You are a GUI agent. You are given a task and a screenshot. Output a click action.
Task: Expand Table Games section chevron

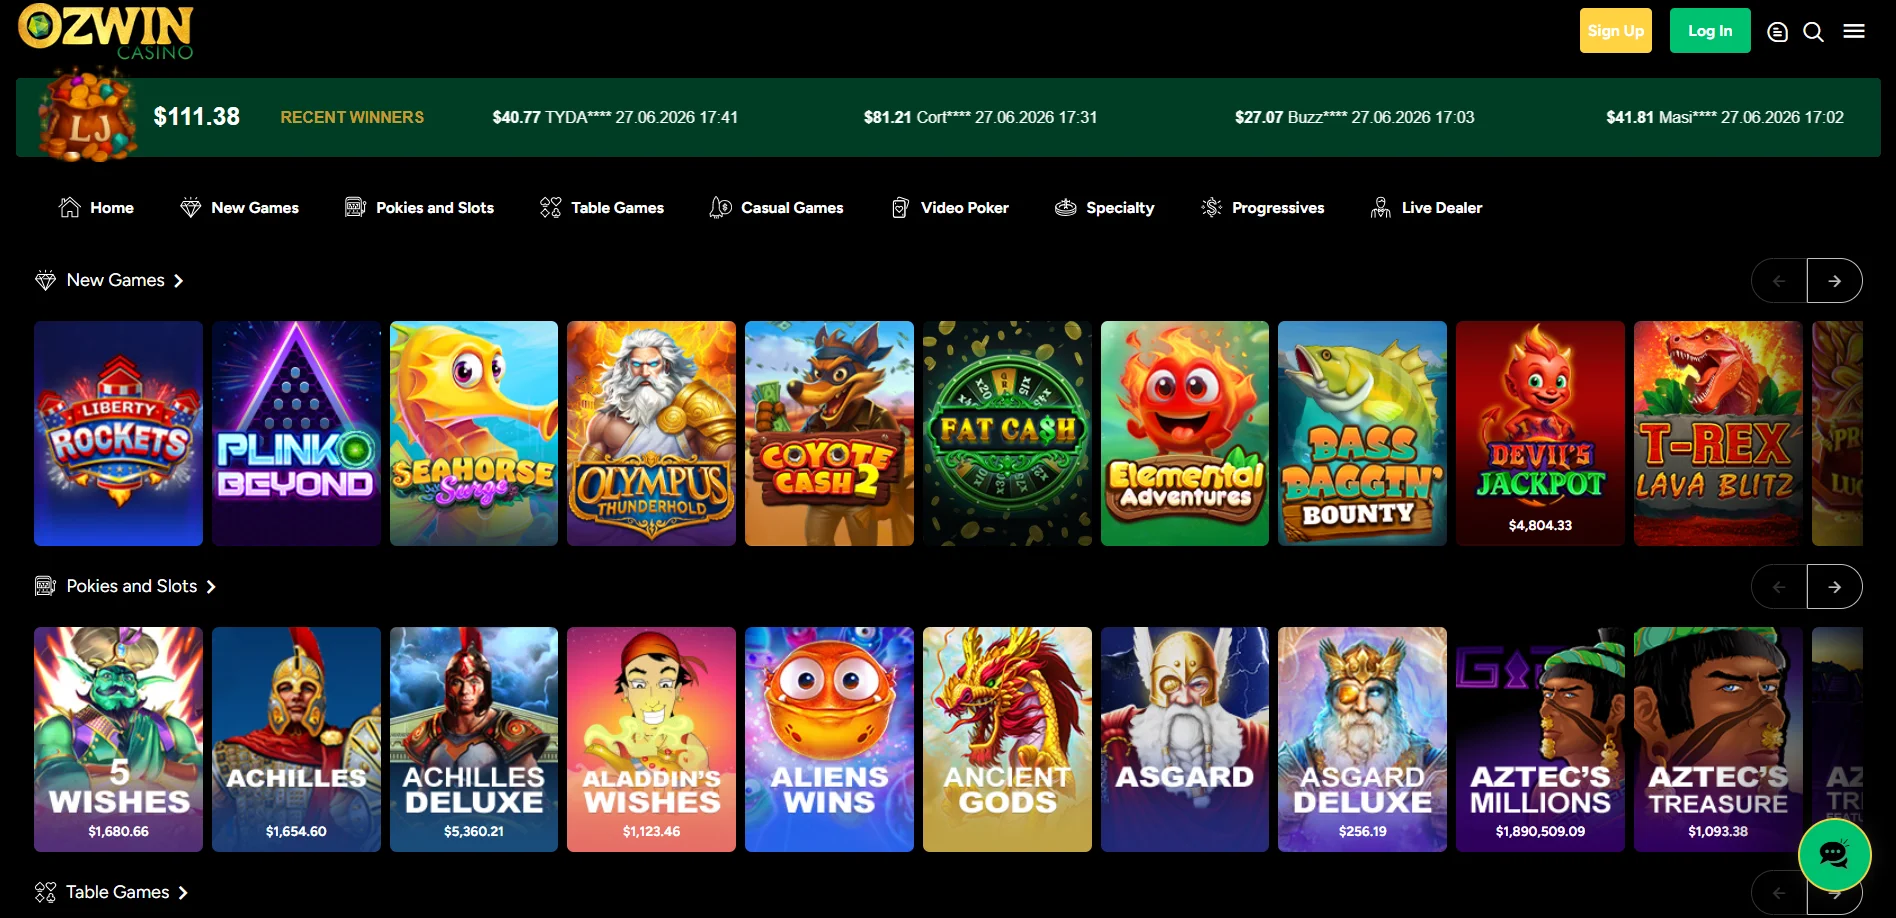coord(183,893)
